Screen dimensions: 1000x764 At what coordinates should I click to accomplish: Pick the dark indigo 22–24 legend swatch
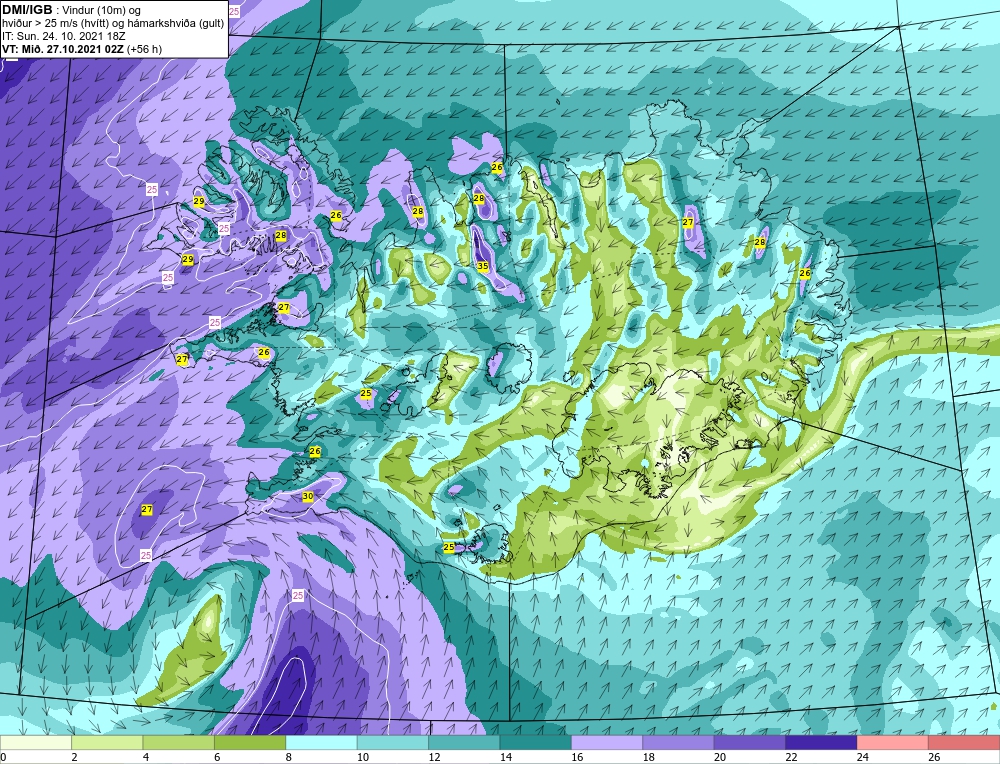coord(821,743)
